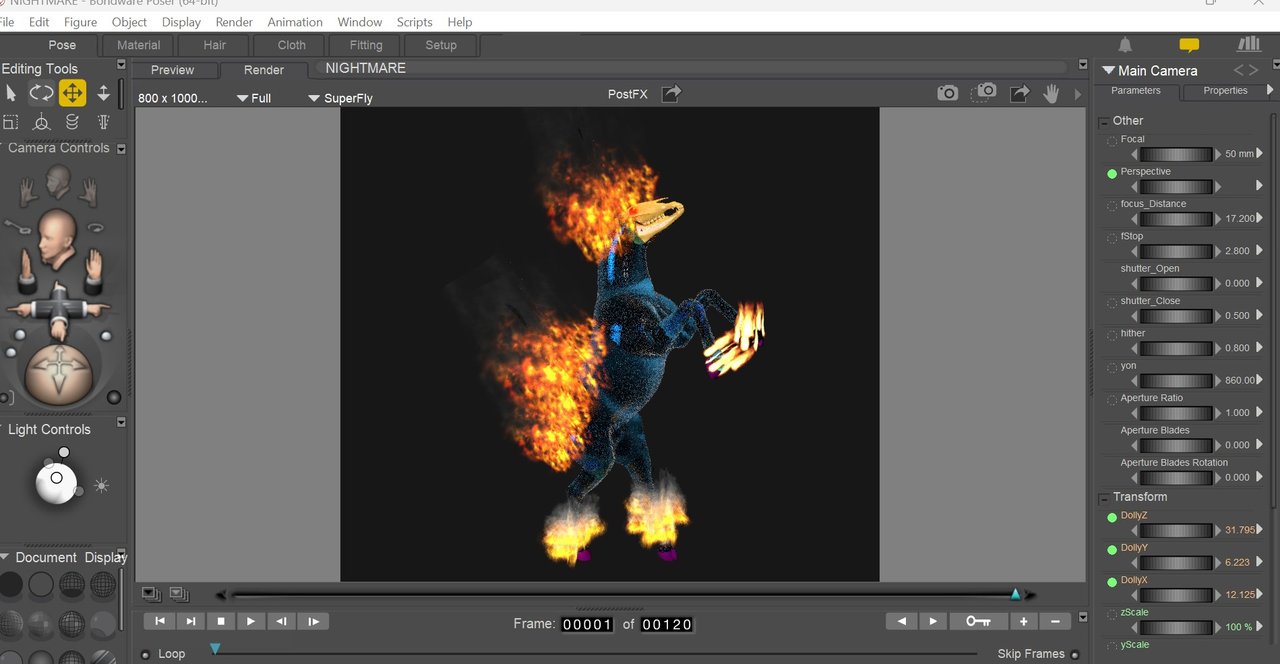Screen dimensions: 1280x664
Task: Toggle the fStop parameter animation dot
Action: pyautogui.click(x=1112, y=238)
